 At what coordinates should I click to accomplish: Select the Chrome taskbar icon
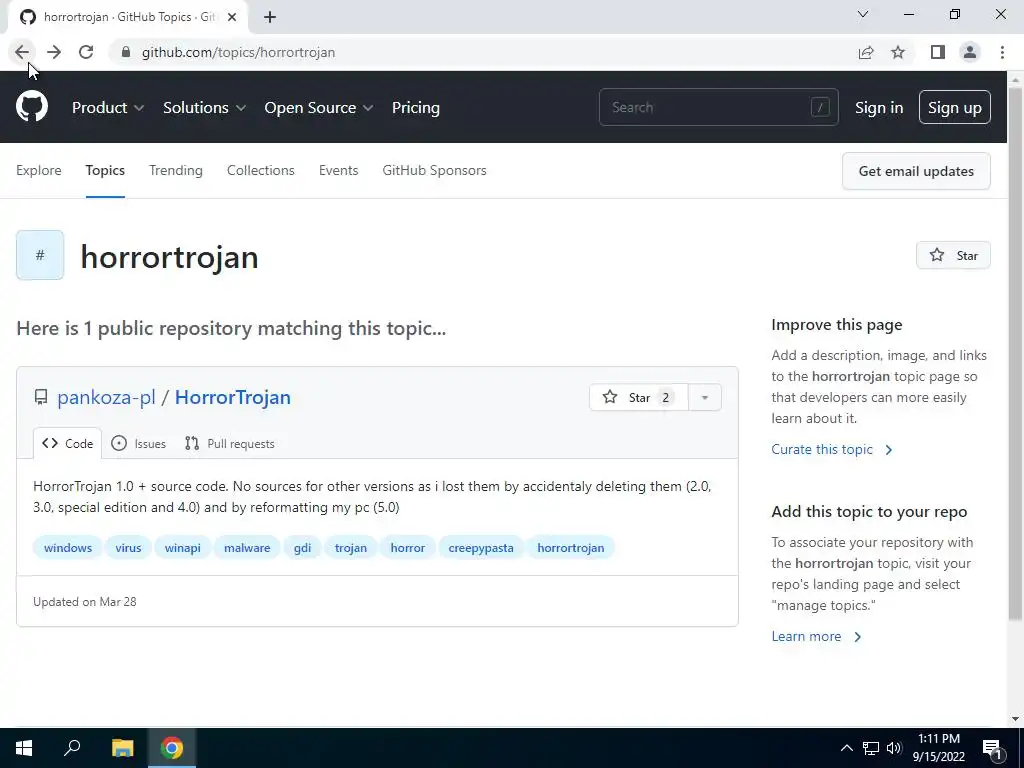tap(172, 748)
